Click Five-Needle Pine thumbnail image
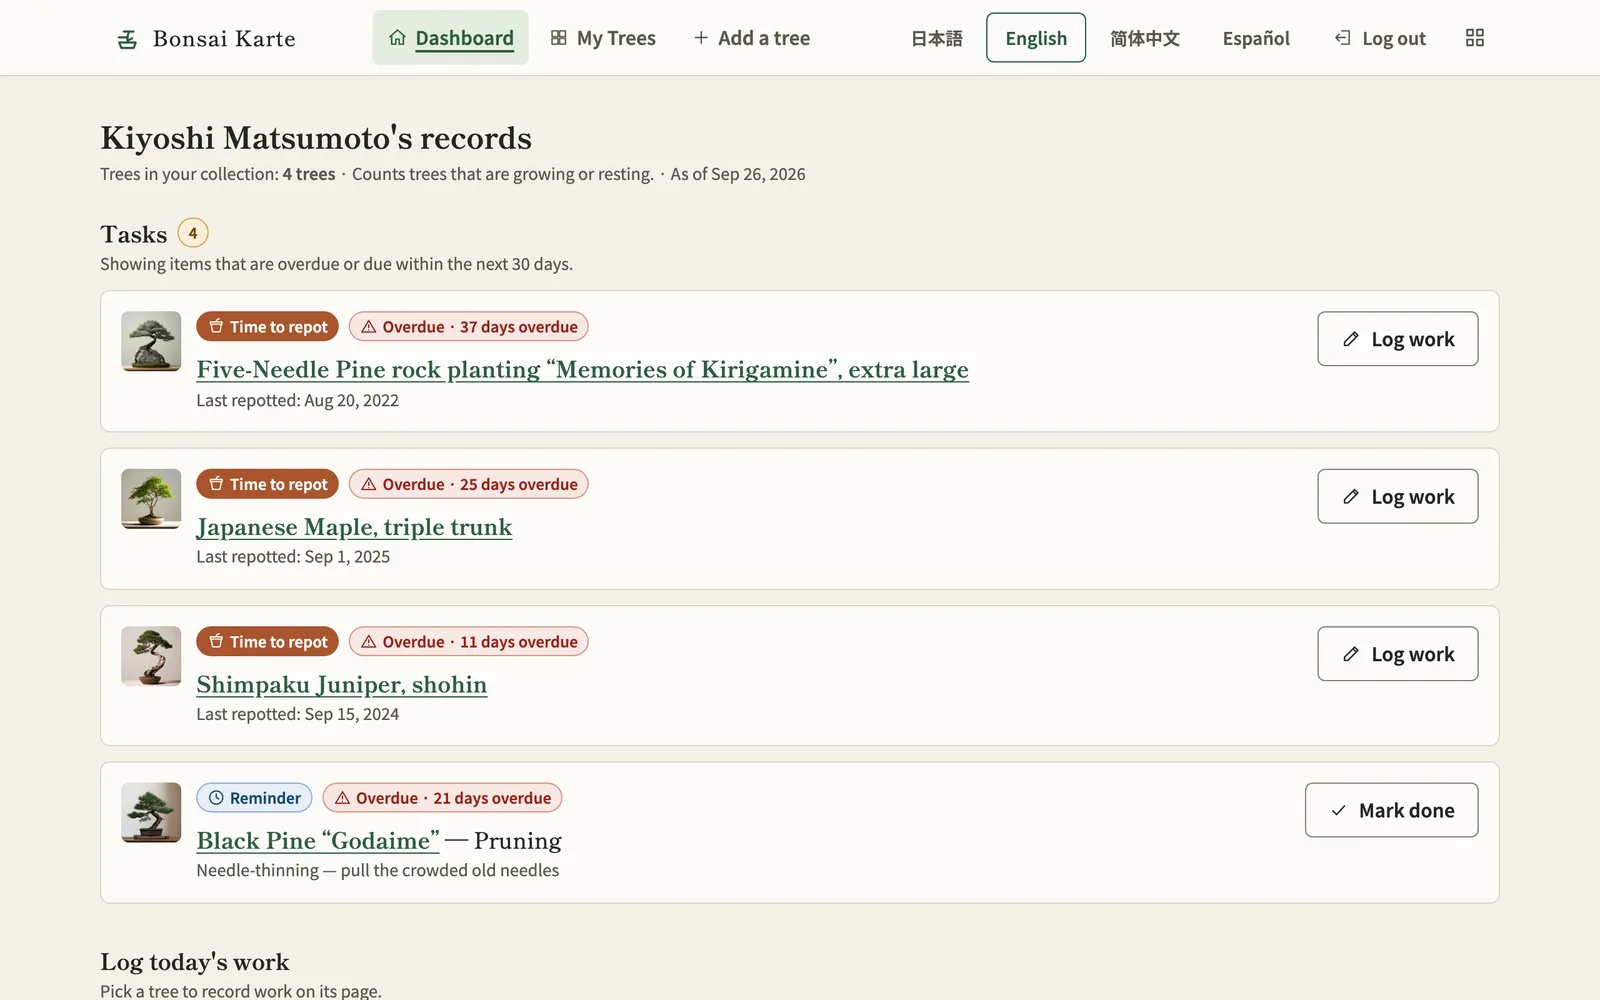1600x1000 pixels. coord(151,341)
